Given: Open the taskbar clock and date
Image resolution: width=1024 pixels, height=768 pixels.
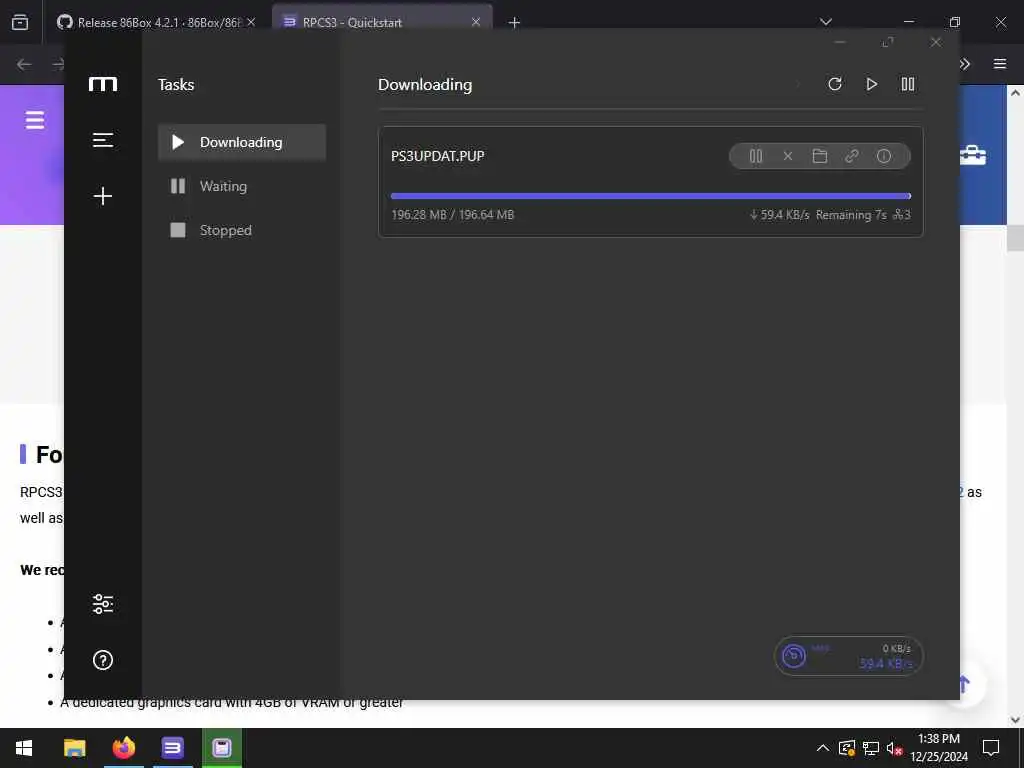Looking at the screenshot, I should click(x=938, y=748).
